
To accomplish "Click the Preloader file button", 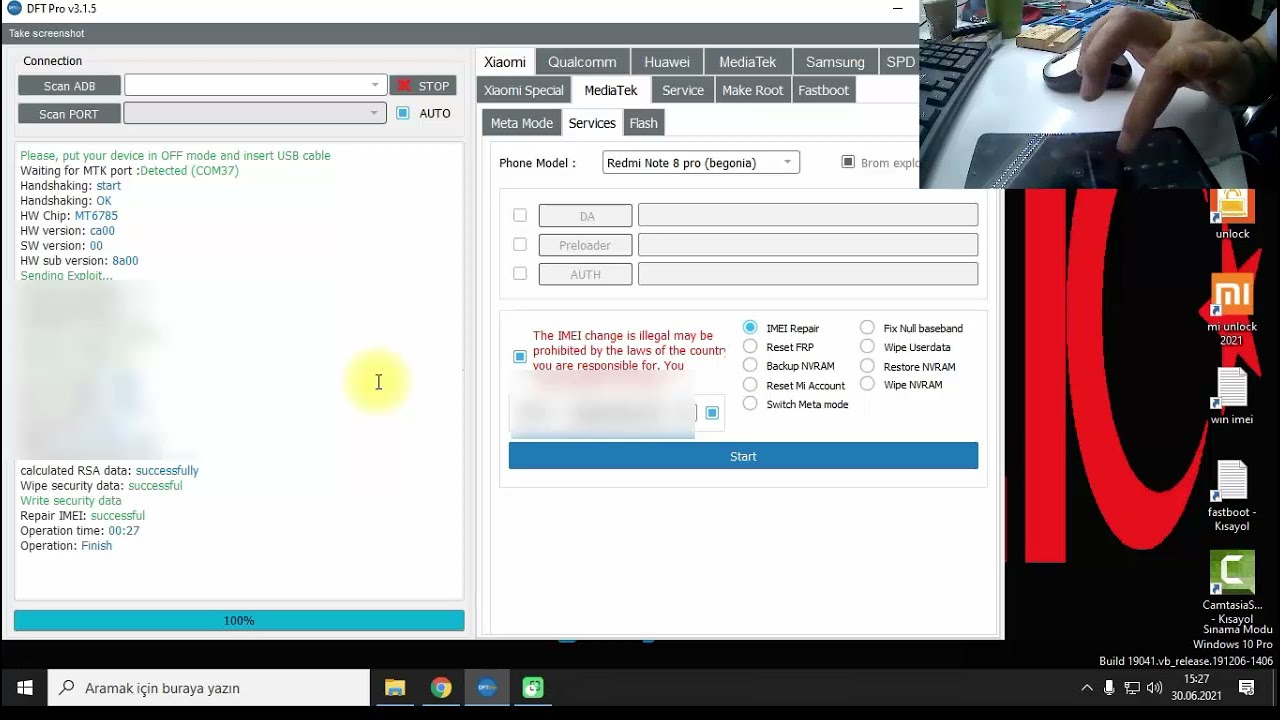I will coord(585,245).
